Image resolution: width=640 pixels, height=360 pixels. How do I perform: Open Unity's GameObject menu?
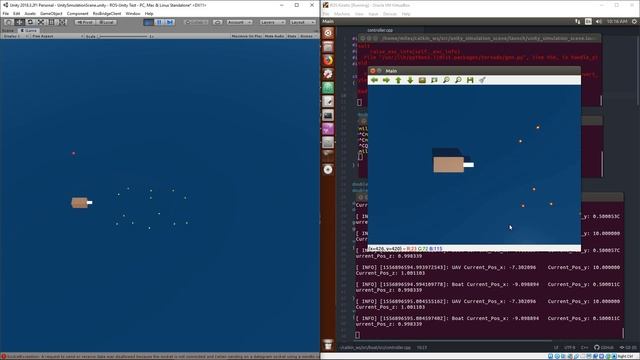pyautogui.click(x=51, y=13)
